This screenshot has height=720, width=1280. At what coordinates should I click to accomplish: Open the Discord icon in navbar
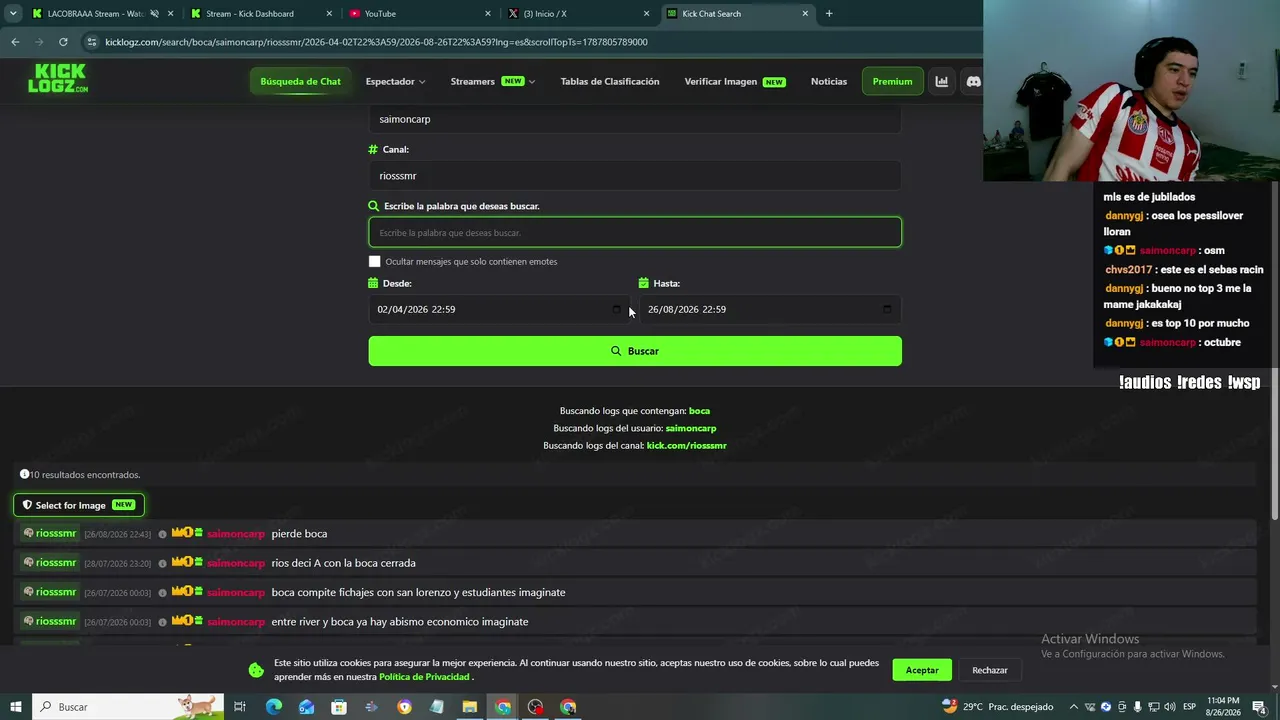[x=973, y=82]
